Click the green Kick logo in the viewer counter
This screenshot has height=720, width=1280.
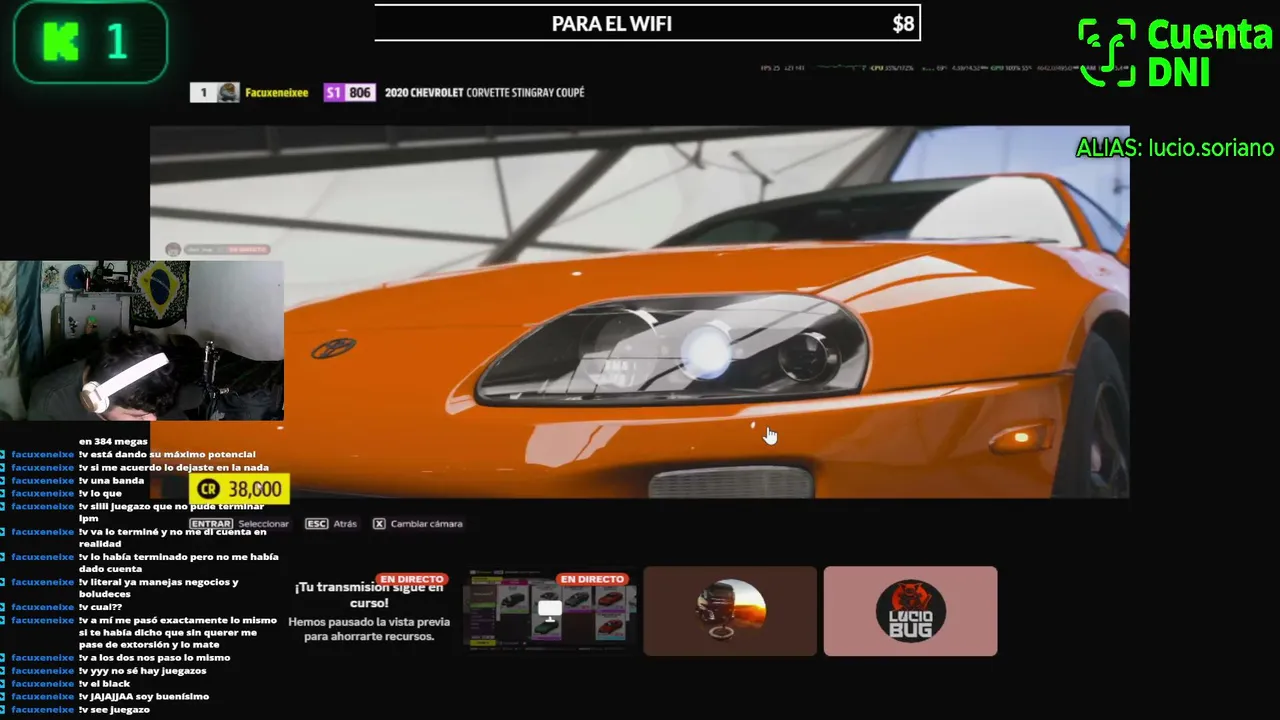61,42
